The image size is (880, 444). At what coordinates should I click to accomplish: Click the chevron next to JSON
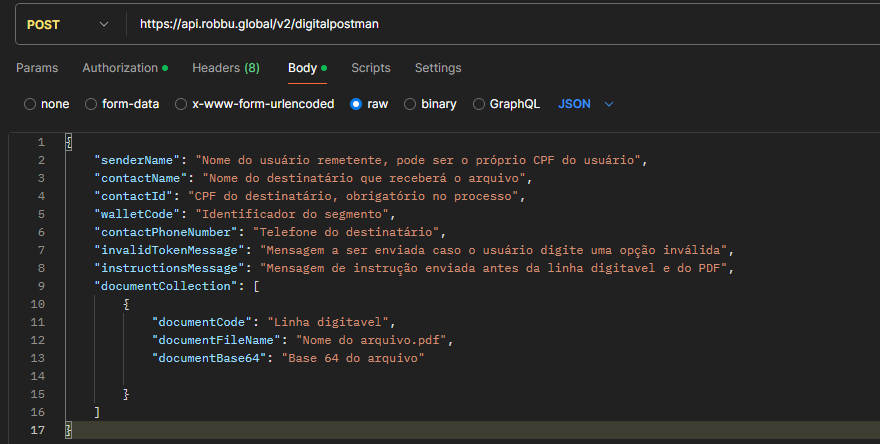tap(609, 104)
